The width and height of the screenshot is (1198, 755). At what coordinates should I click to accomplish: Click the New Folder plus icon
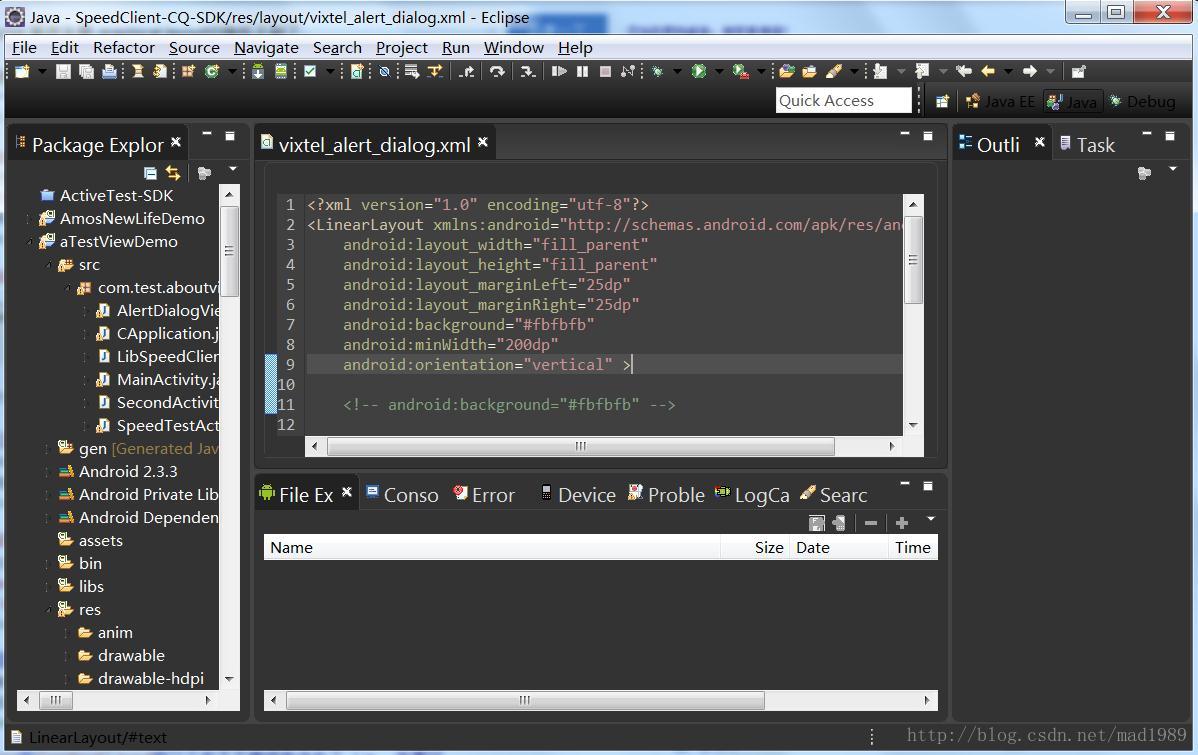click(x=902, y=523)
